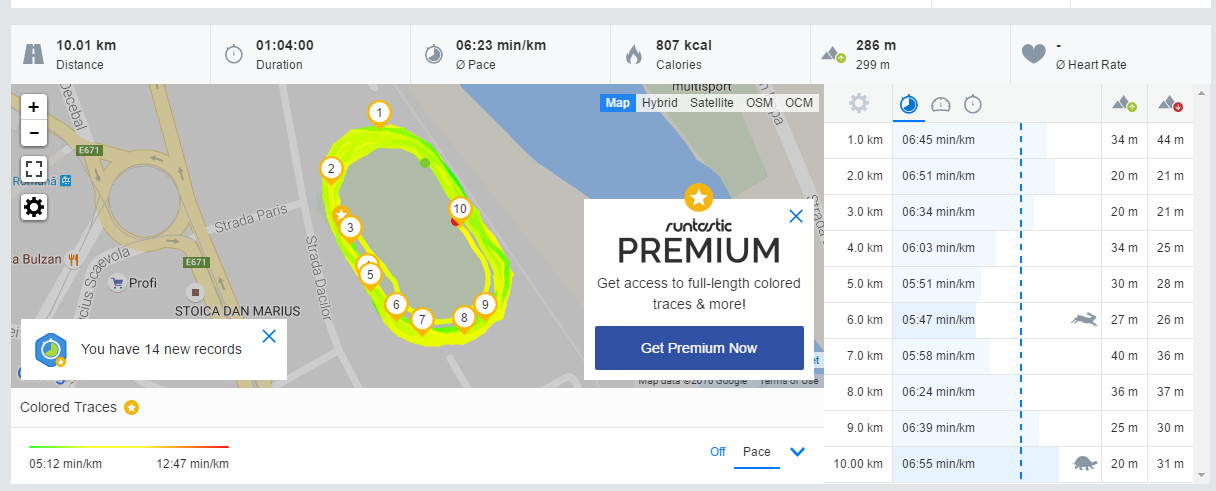Dismiss the new records notification
The image size is (1216, 491).
pos(269,336)
